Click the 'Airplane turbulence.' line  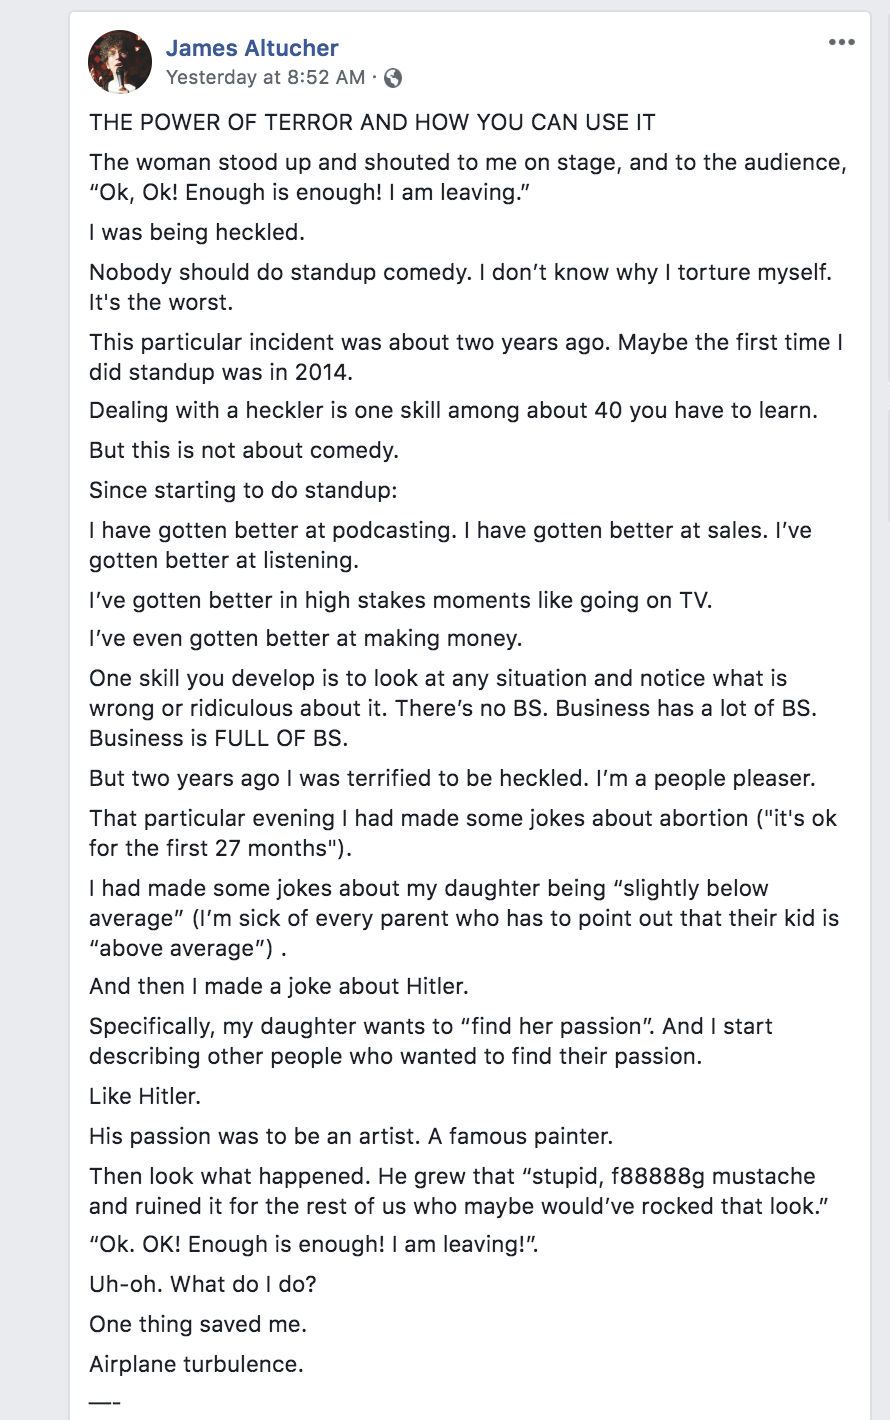(196, 1364)
